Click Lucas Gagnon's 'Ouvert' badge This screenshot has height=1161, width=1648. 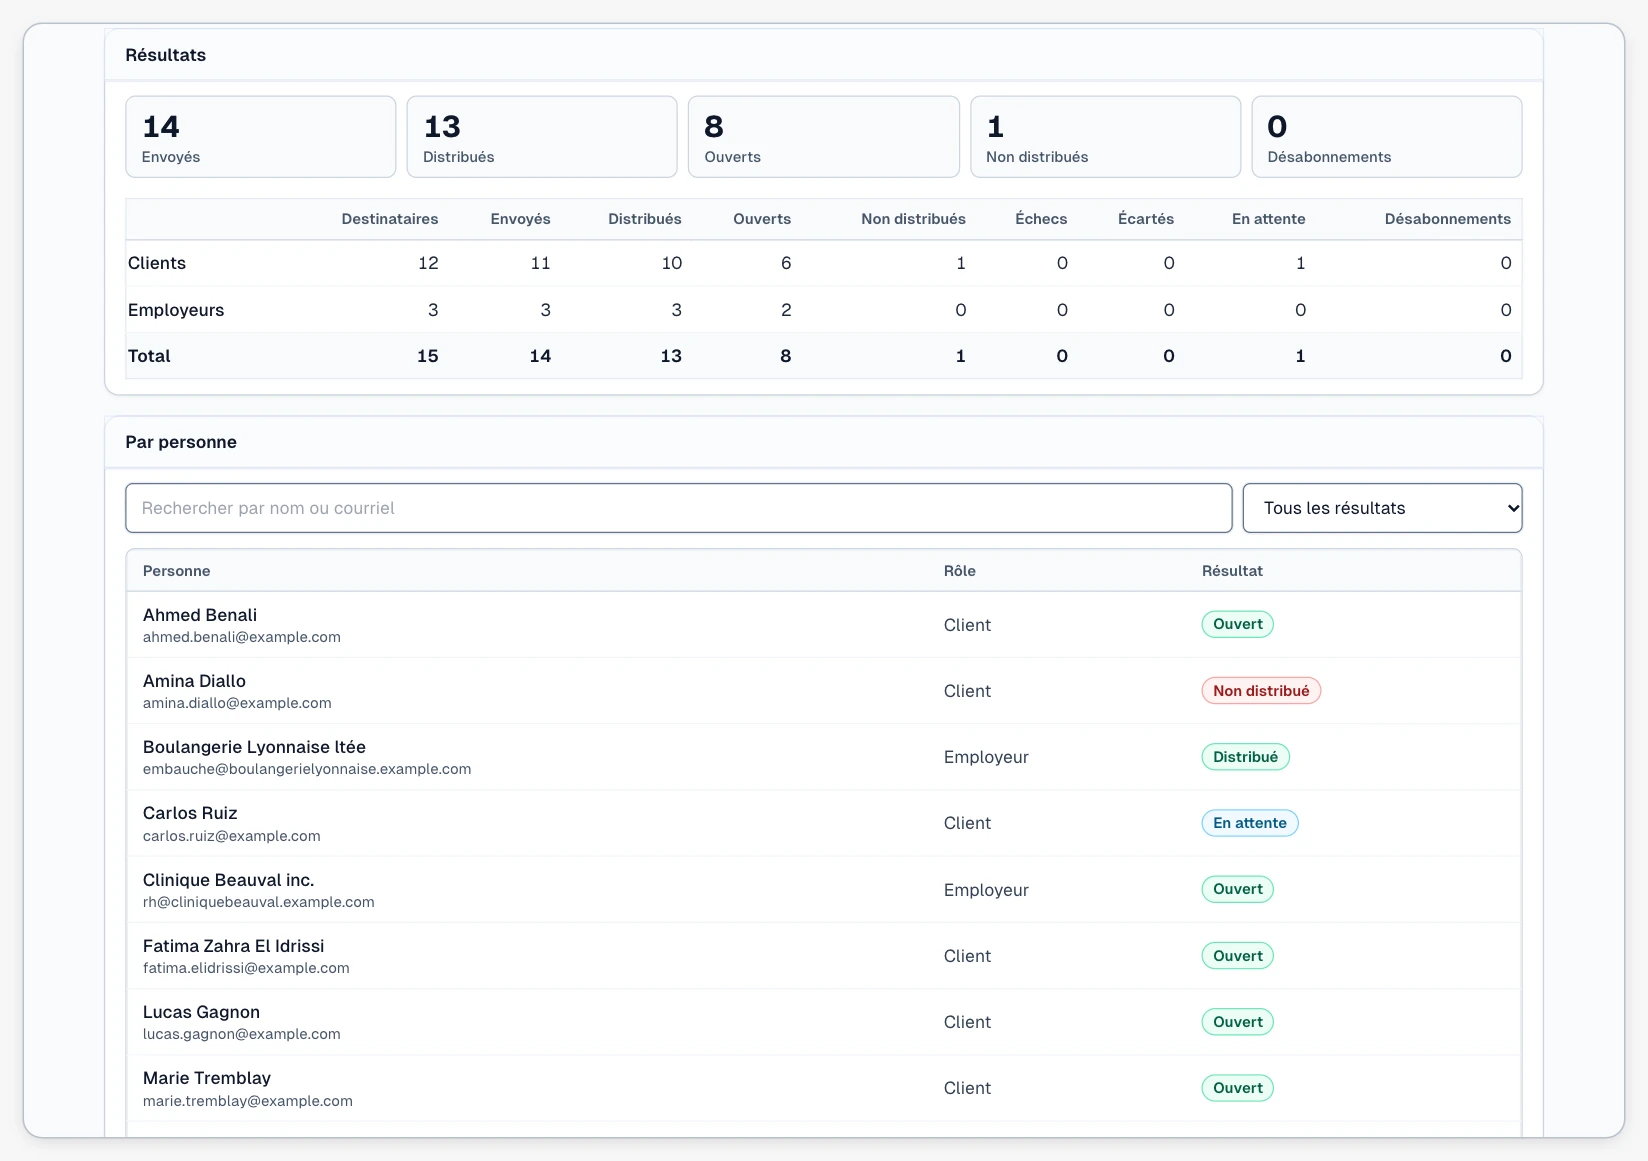click(x=1237, y=1022)
